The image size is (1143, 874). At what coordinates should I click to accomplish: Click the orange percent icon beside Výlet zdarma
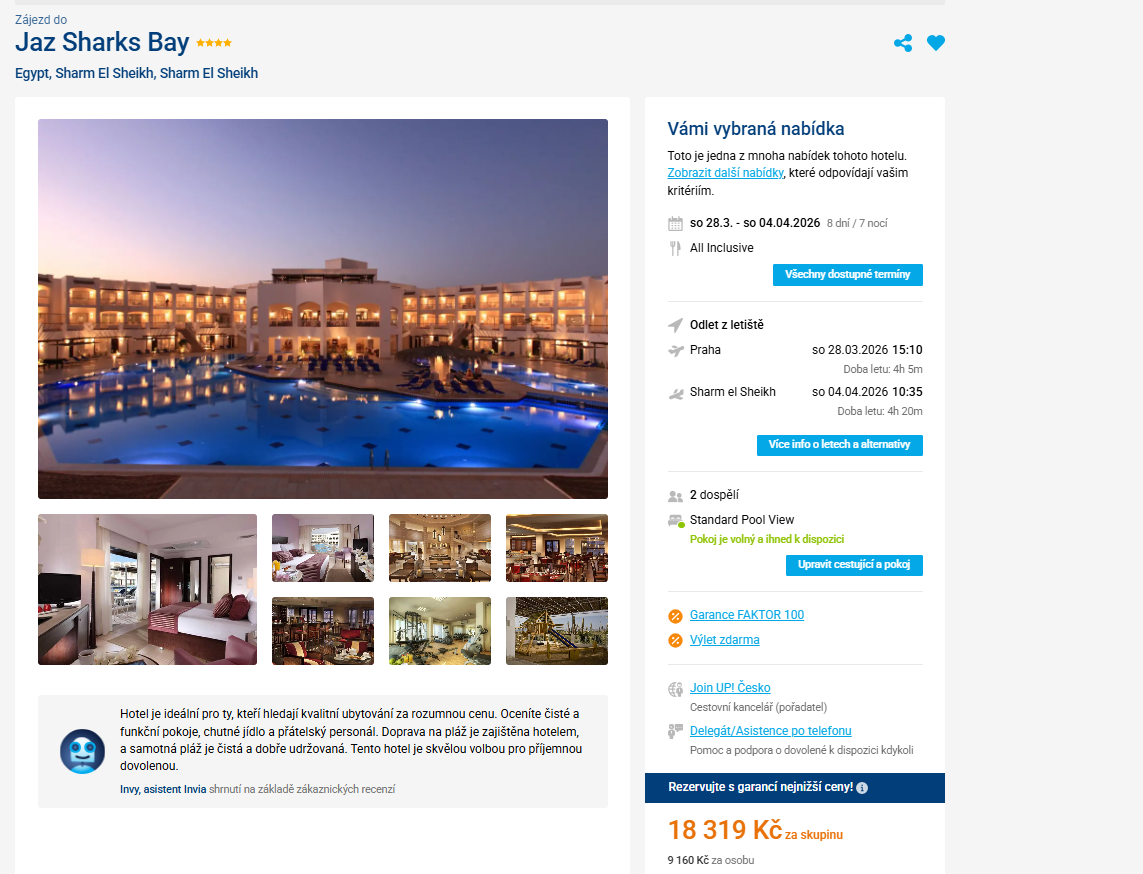coord(676,641)
